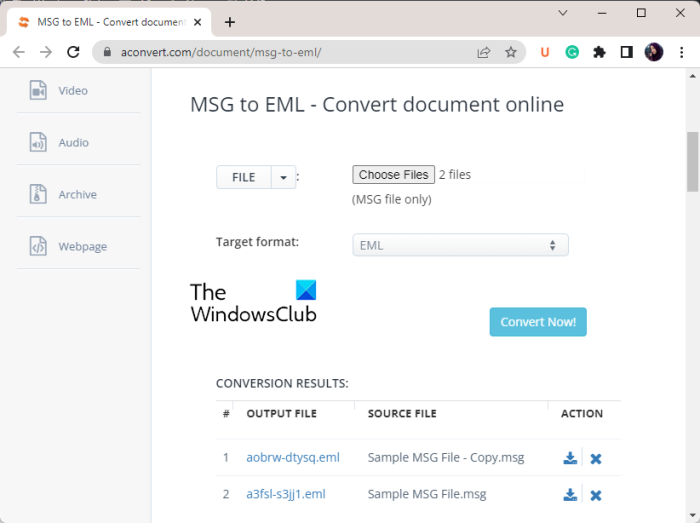Download aobrw-dtysq.eml using its download icon

click(x=570, y=458)
